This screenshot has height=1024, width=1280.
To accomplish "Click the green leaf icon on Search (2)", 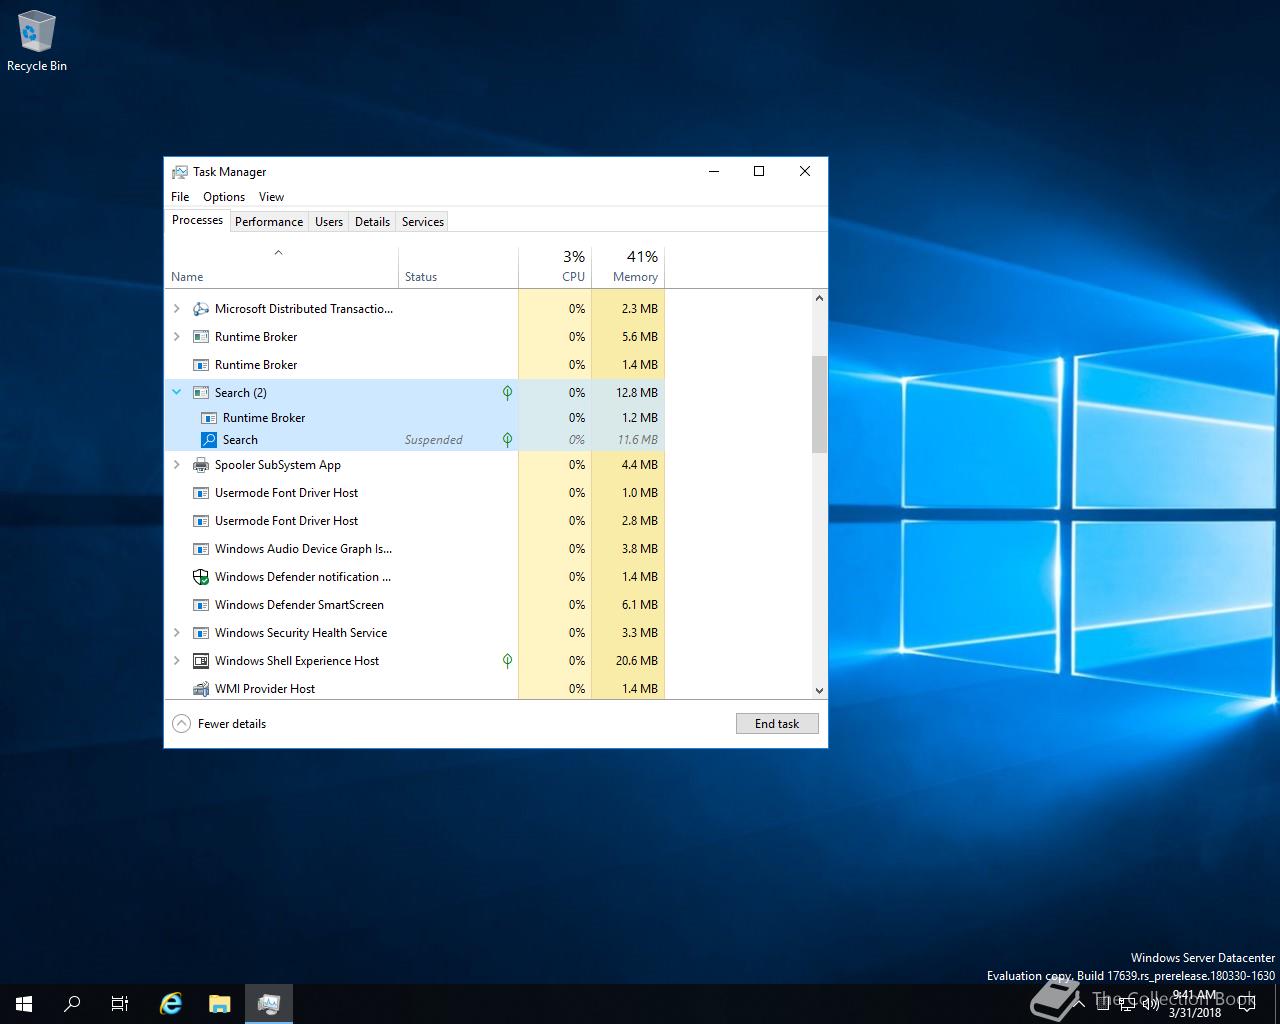I will [x=507, y=393].
